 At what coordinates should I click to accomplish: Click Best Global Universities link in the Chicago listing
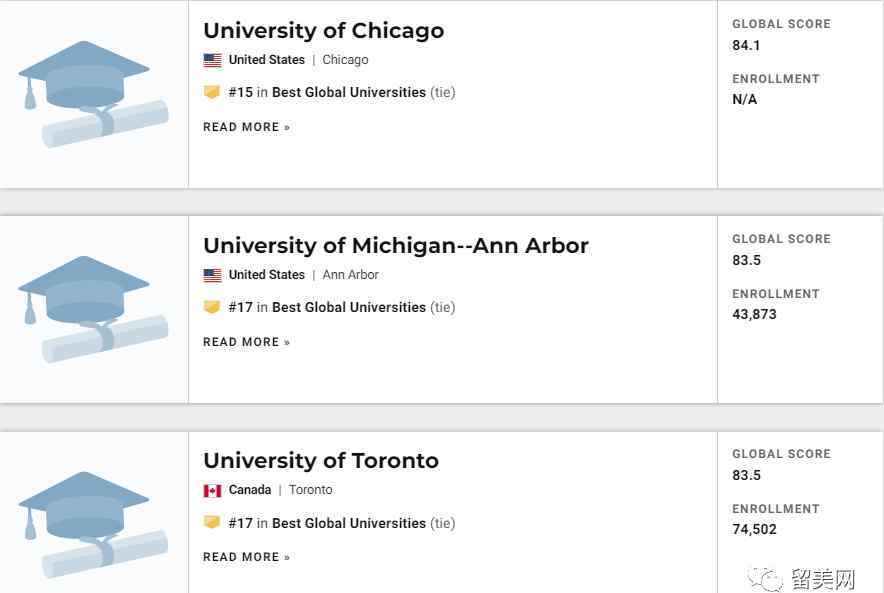coord(349,92)
